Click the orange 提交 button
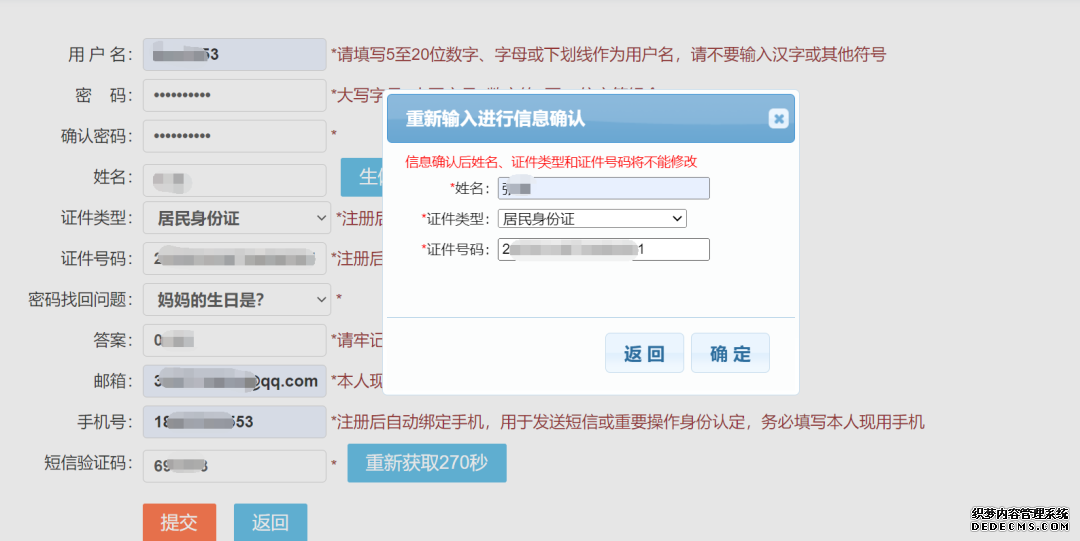The width and height of the screenshot is (1080, 541). (x=179, y=522)
